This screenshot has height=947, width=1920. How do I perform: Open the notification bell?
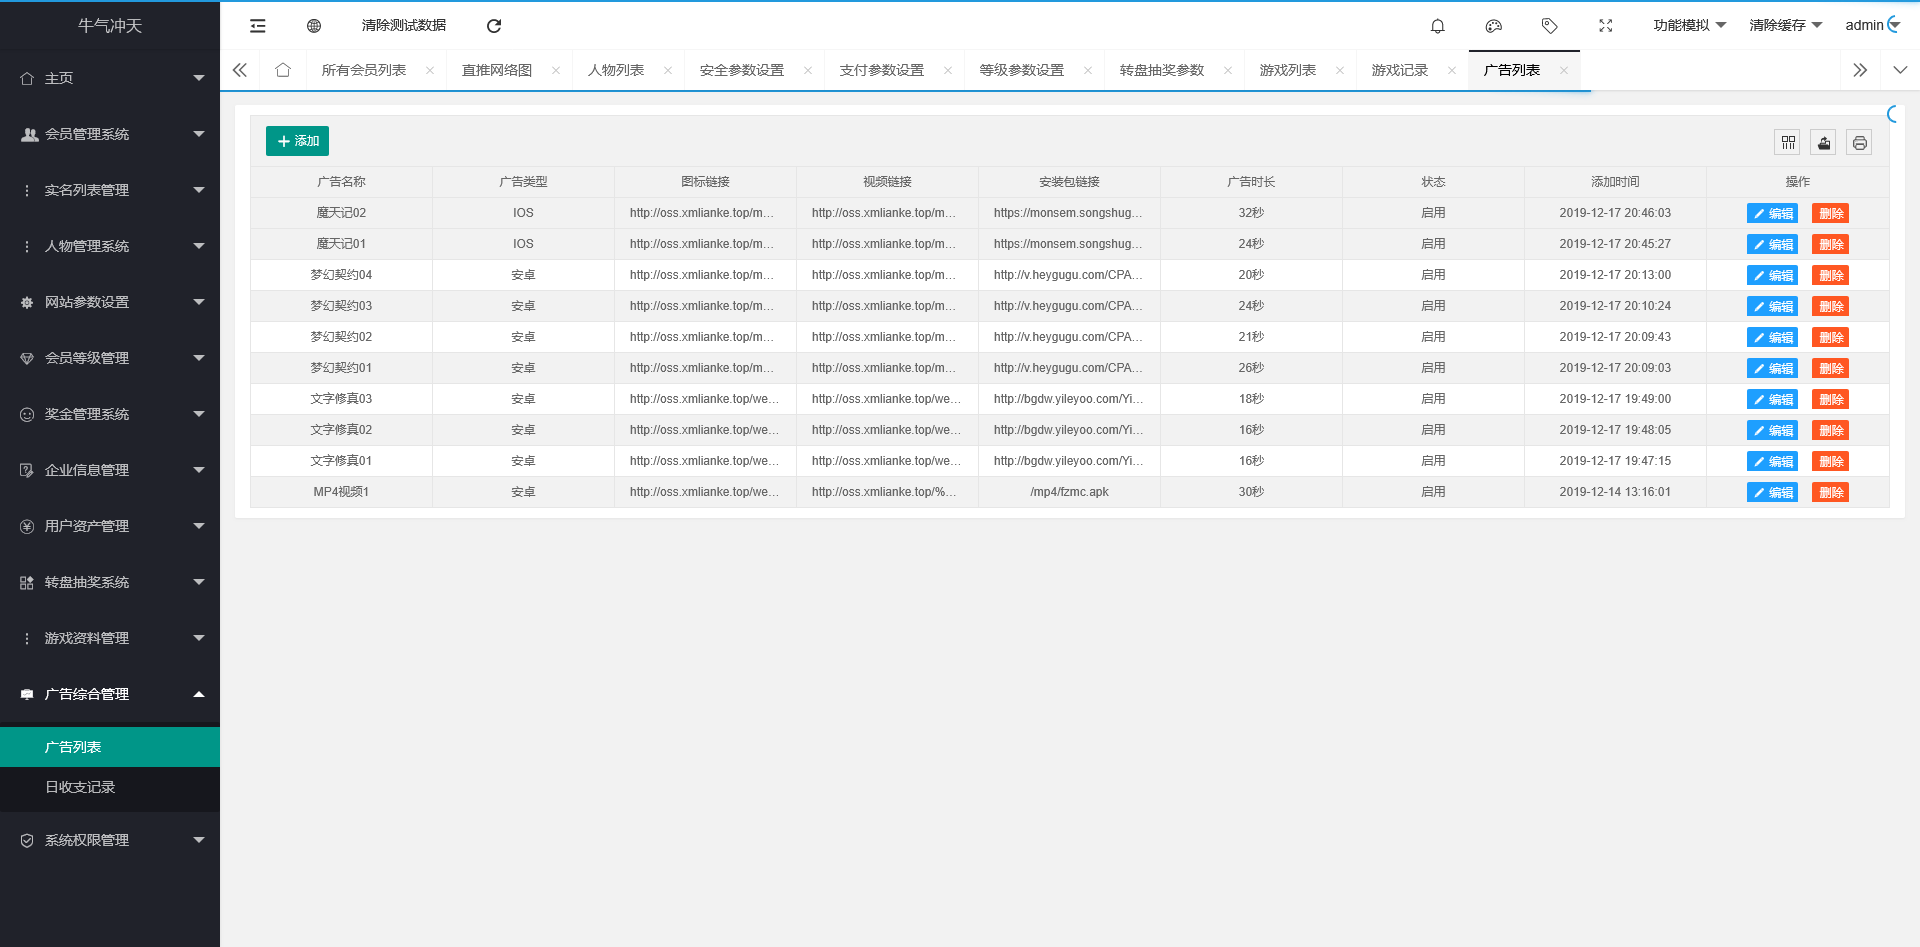[x=1438, y=26]
